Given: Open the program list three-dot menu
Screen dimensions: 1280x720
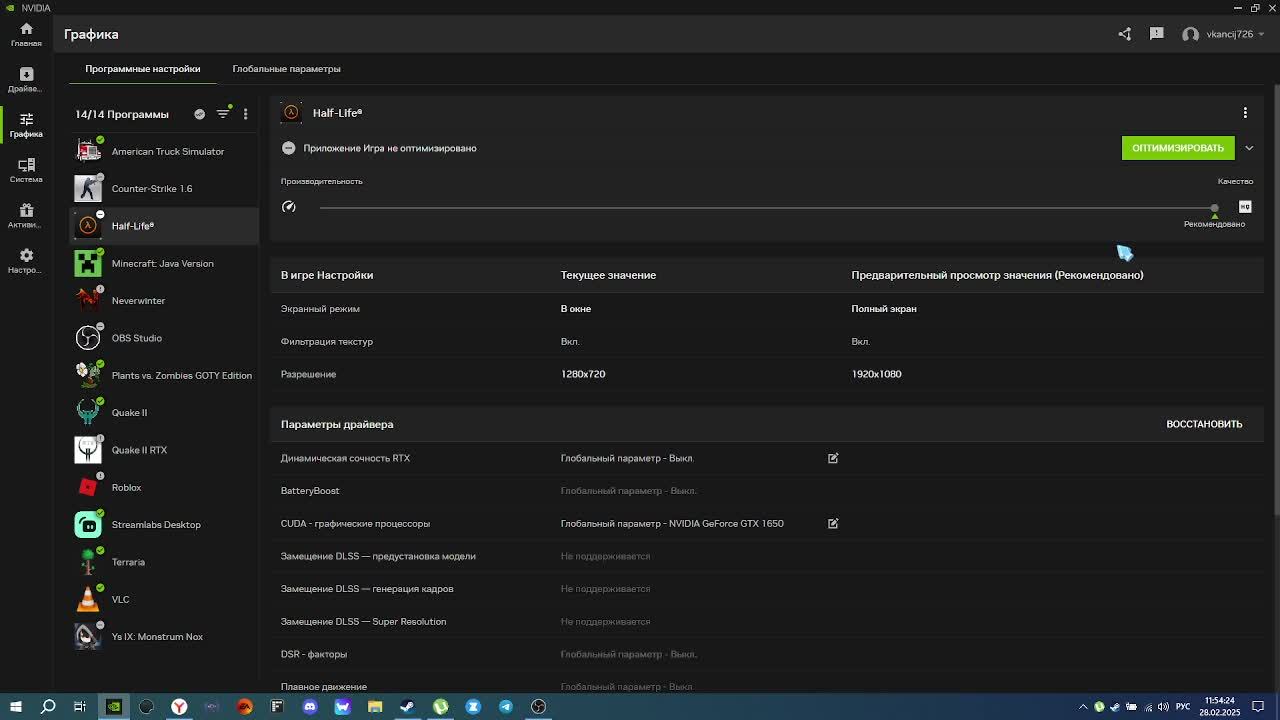Looking at the screenshot, I should 245,114.
